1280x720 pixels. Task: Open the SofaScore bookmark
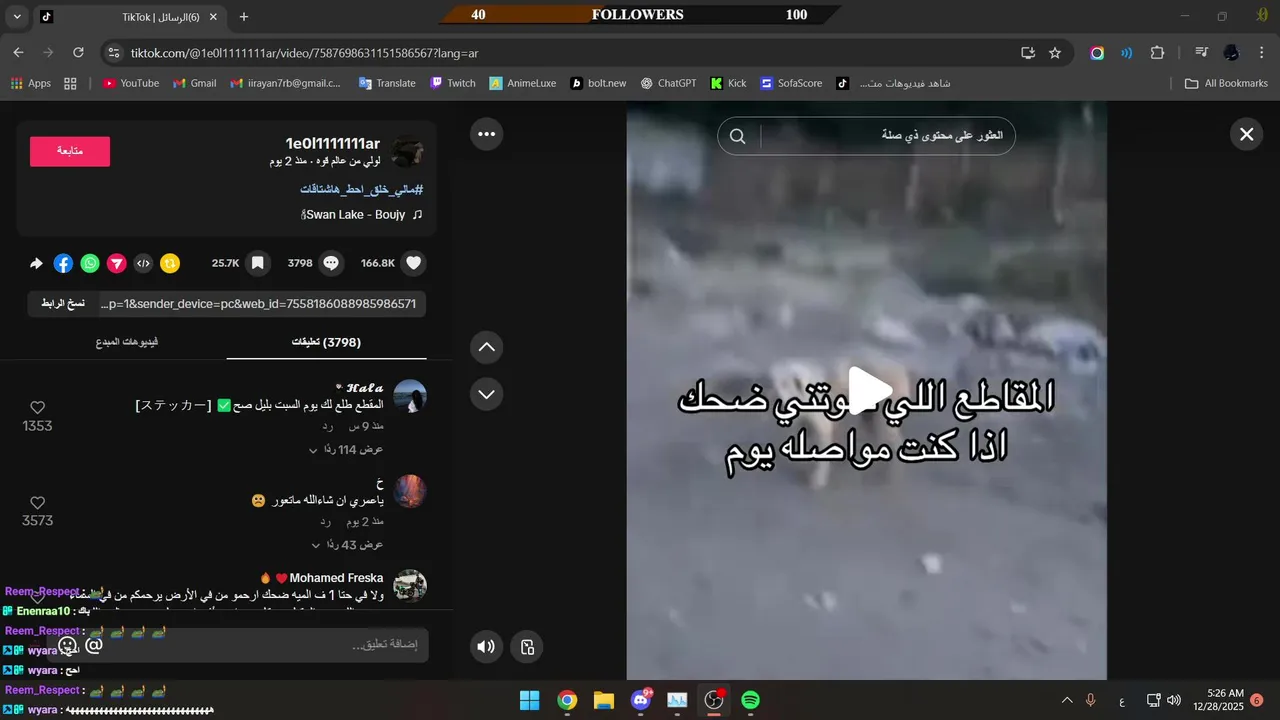(791, 83)
